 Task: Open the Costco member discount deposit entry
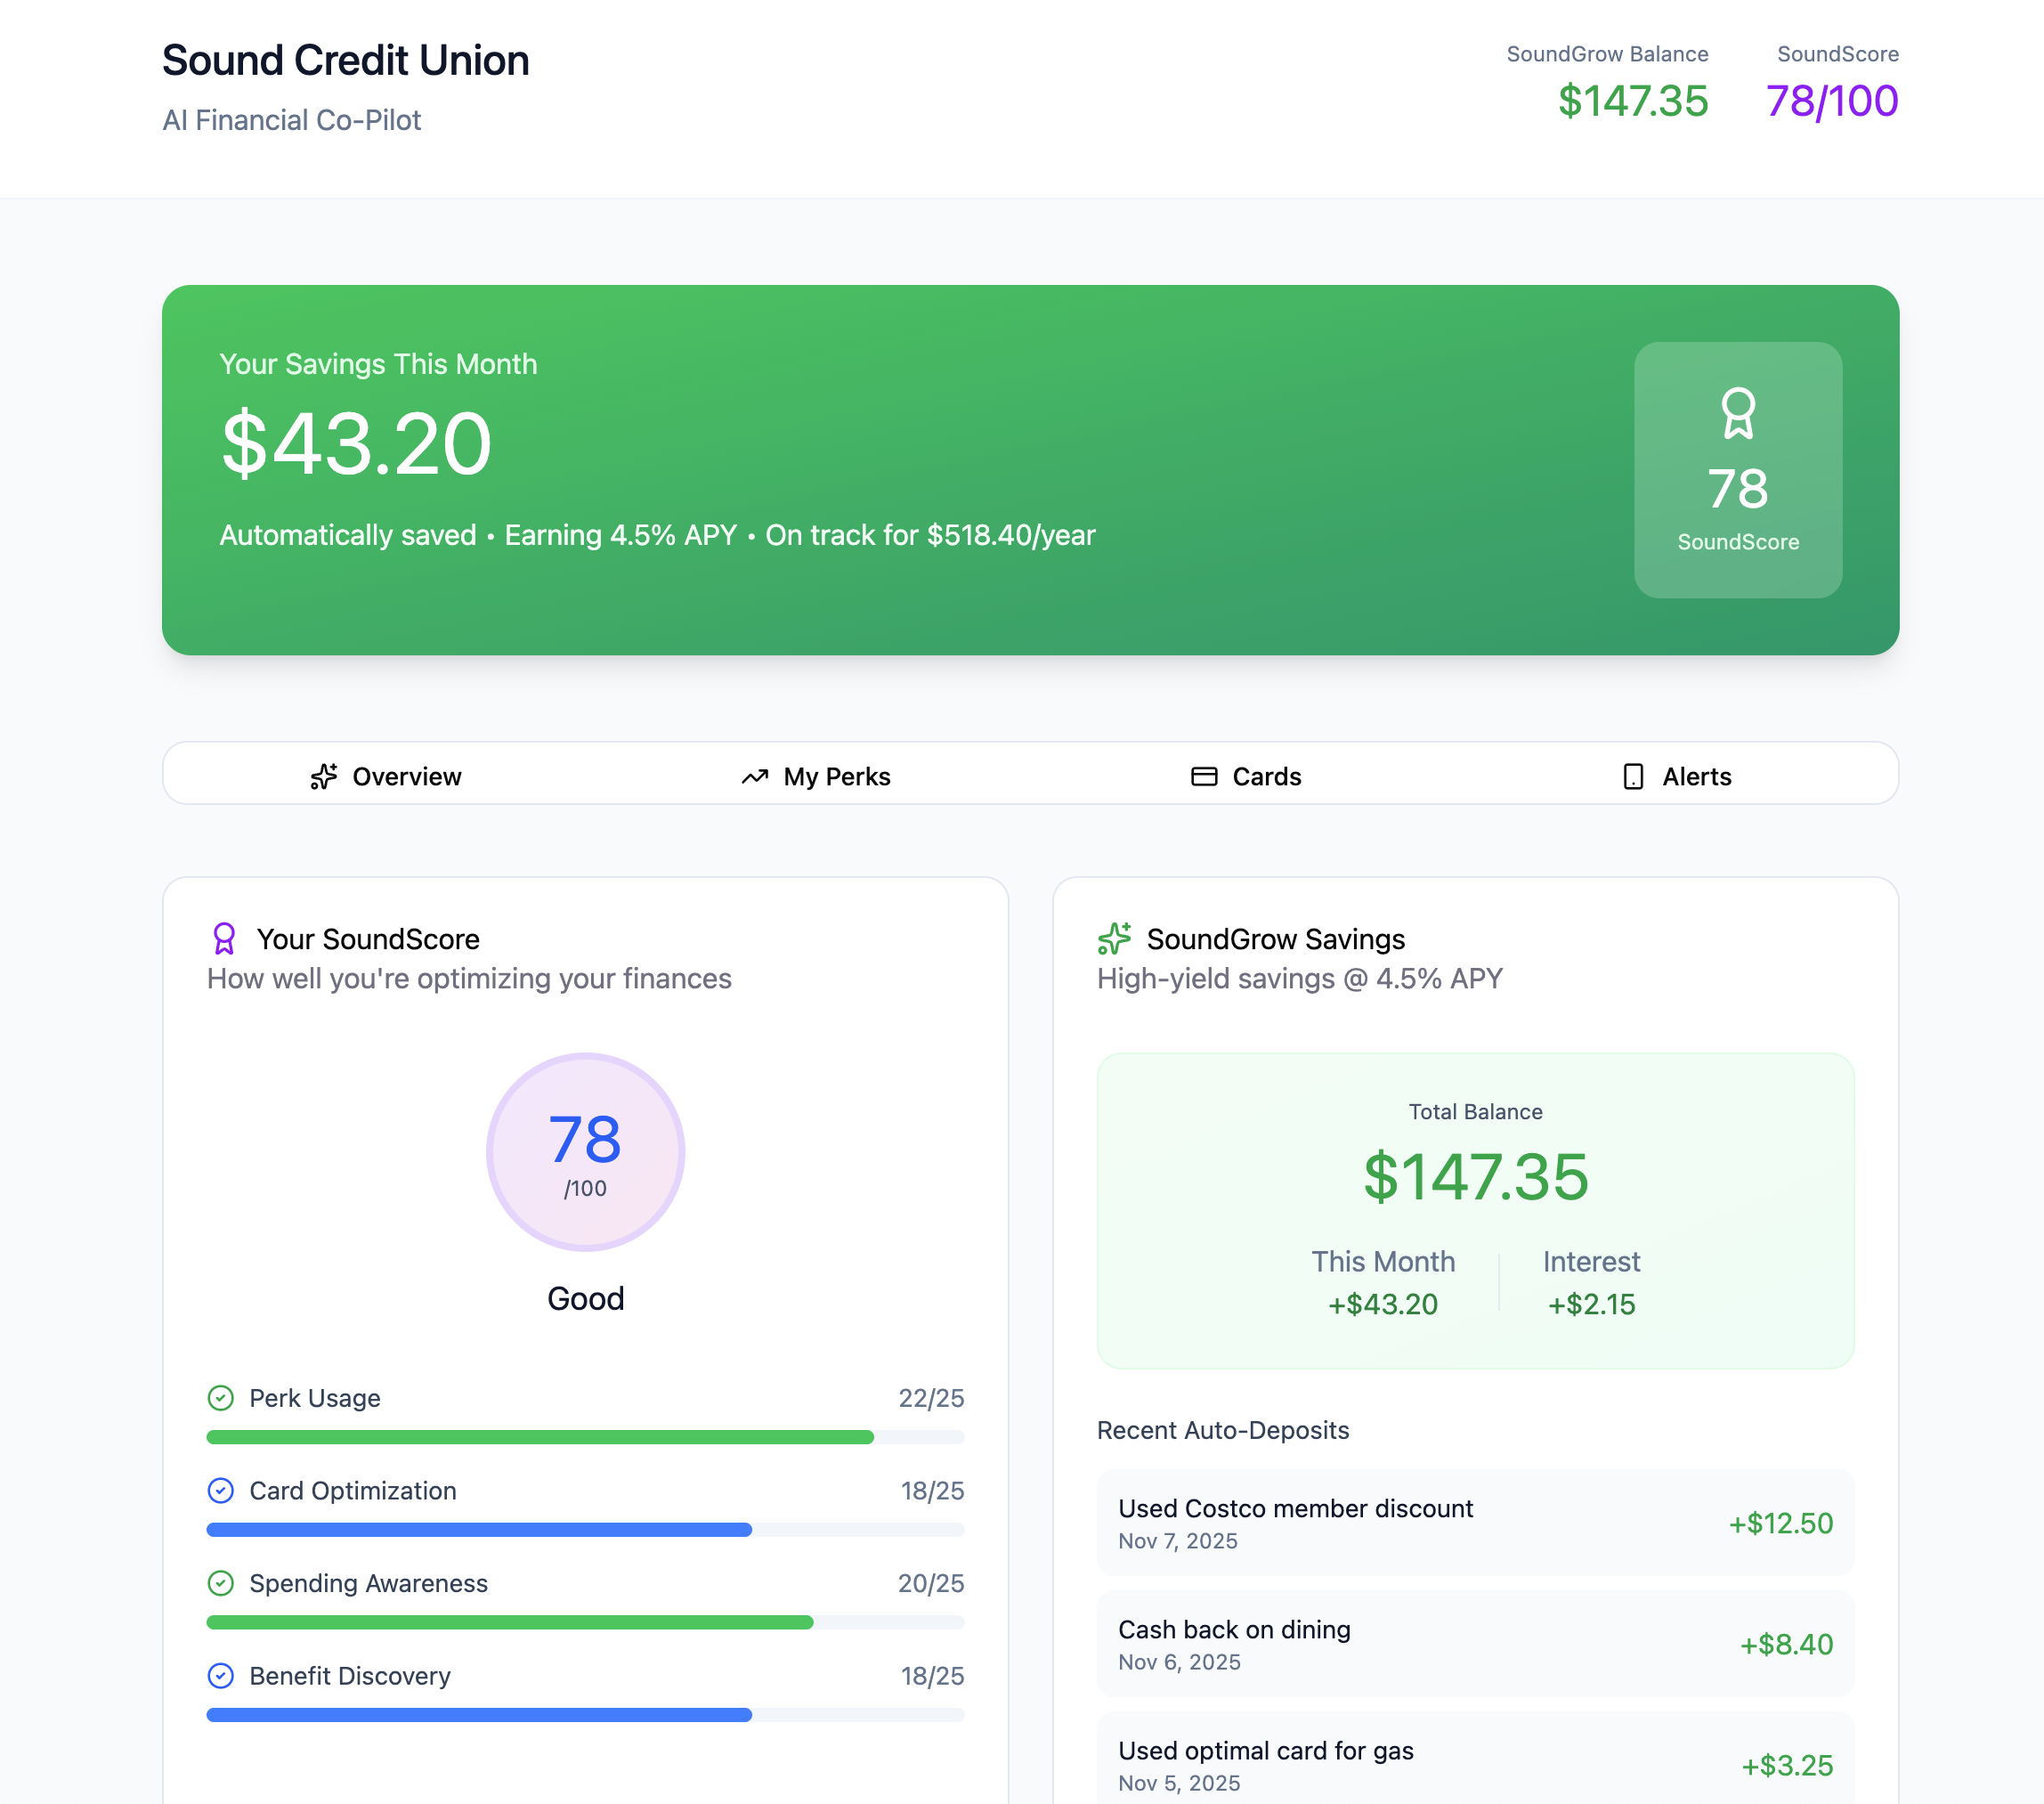pos(1475,1523)
